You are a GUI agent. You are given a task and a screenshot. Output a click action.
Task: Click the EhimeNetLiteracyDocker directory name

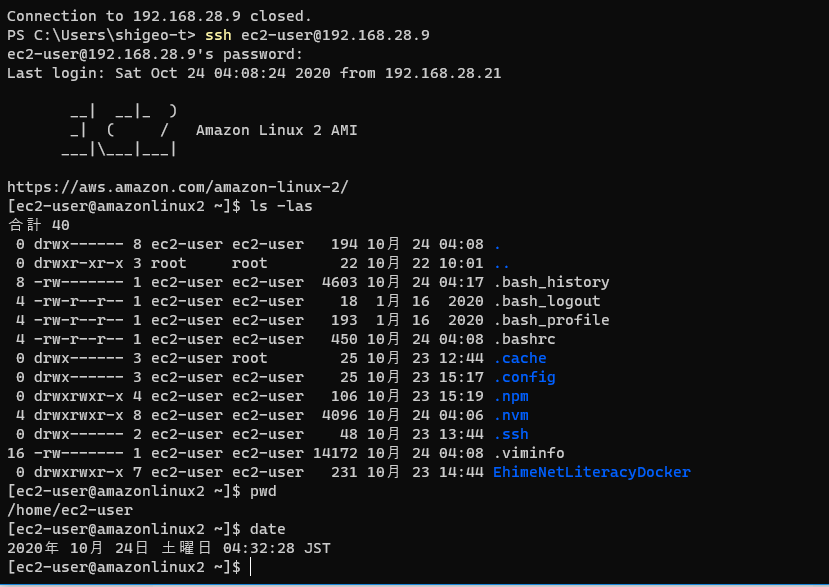coord(592,472)
